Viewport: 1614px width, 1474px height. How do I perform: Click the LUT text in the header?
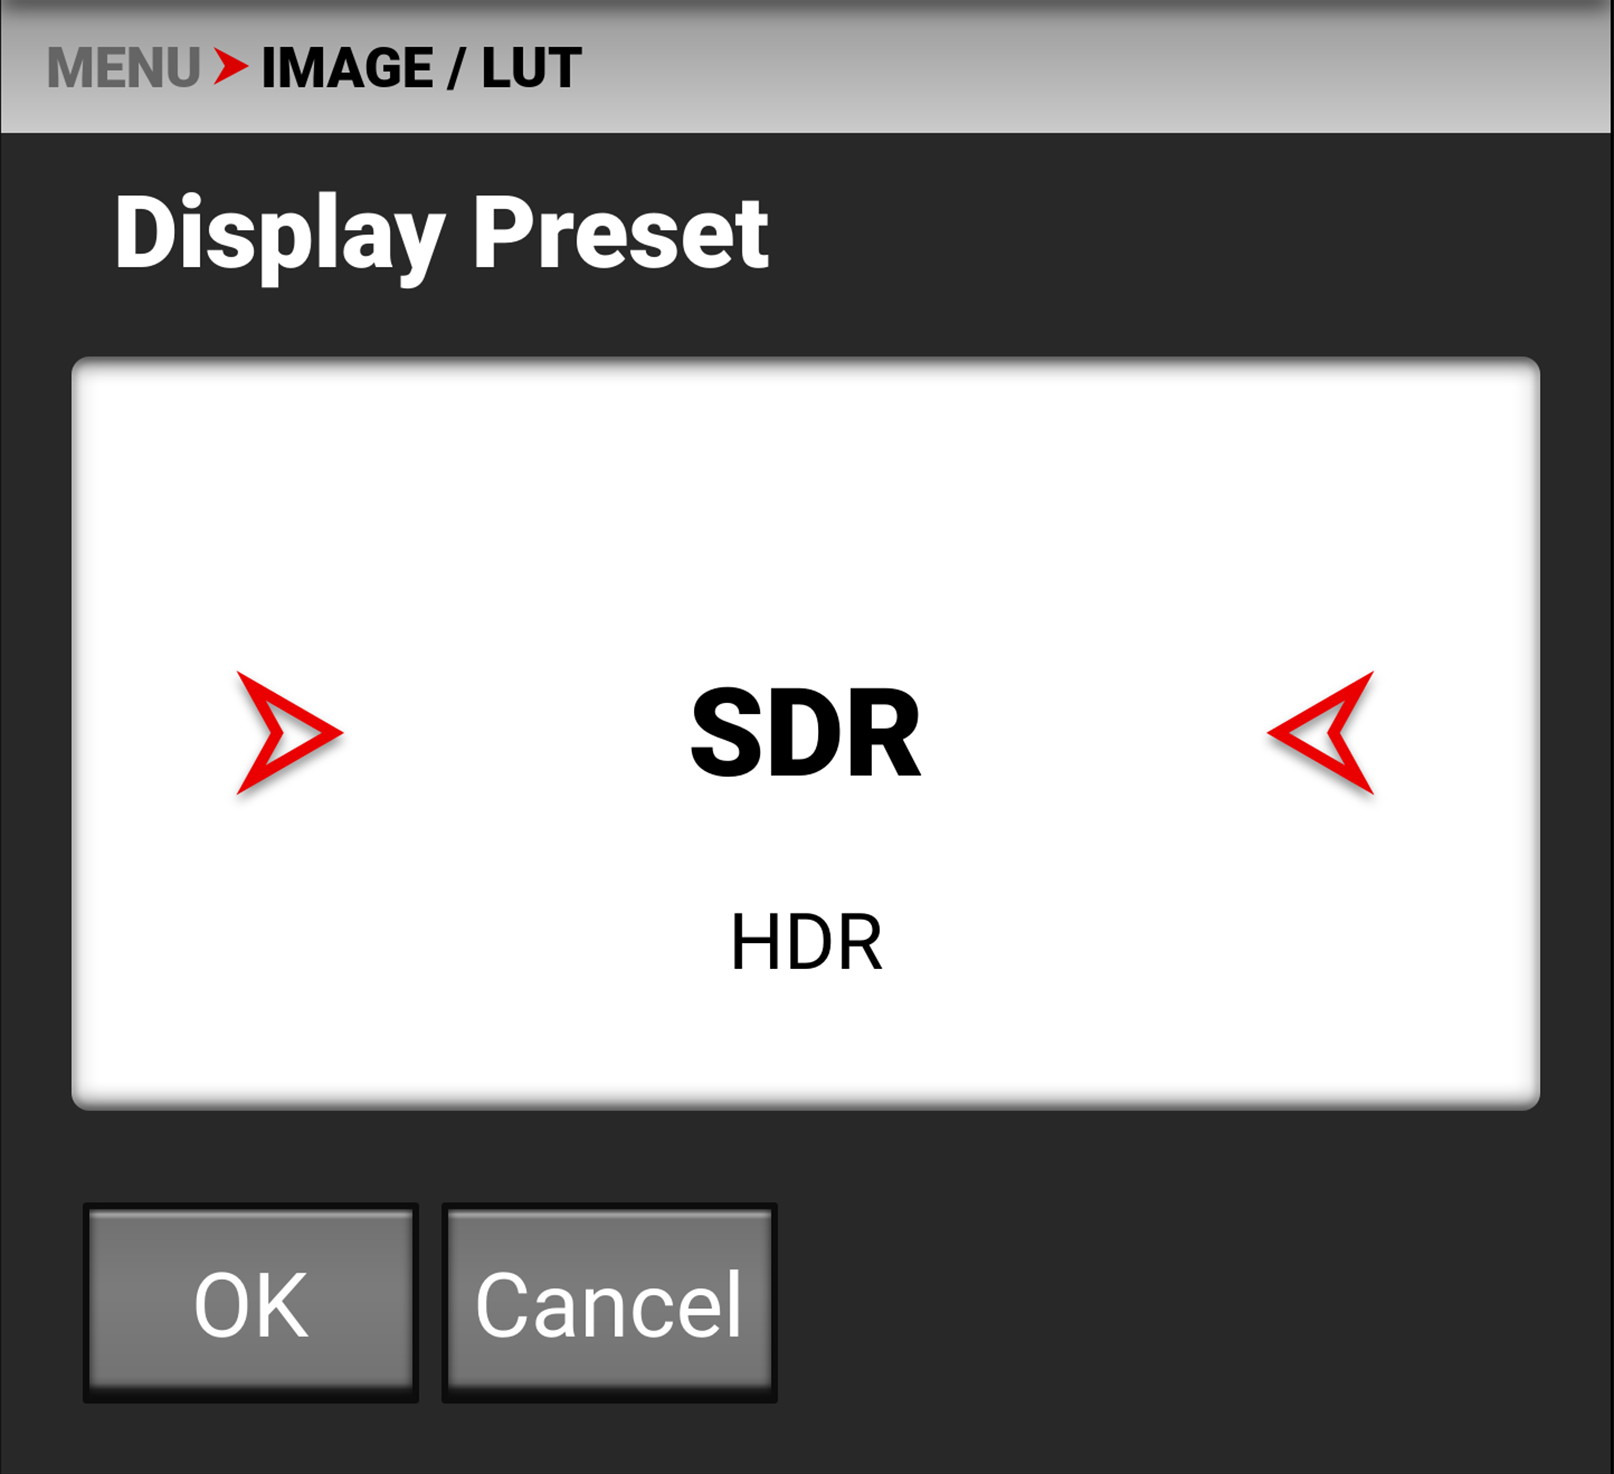(531, 68)
